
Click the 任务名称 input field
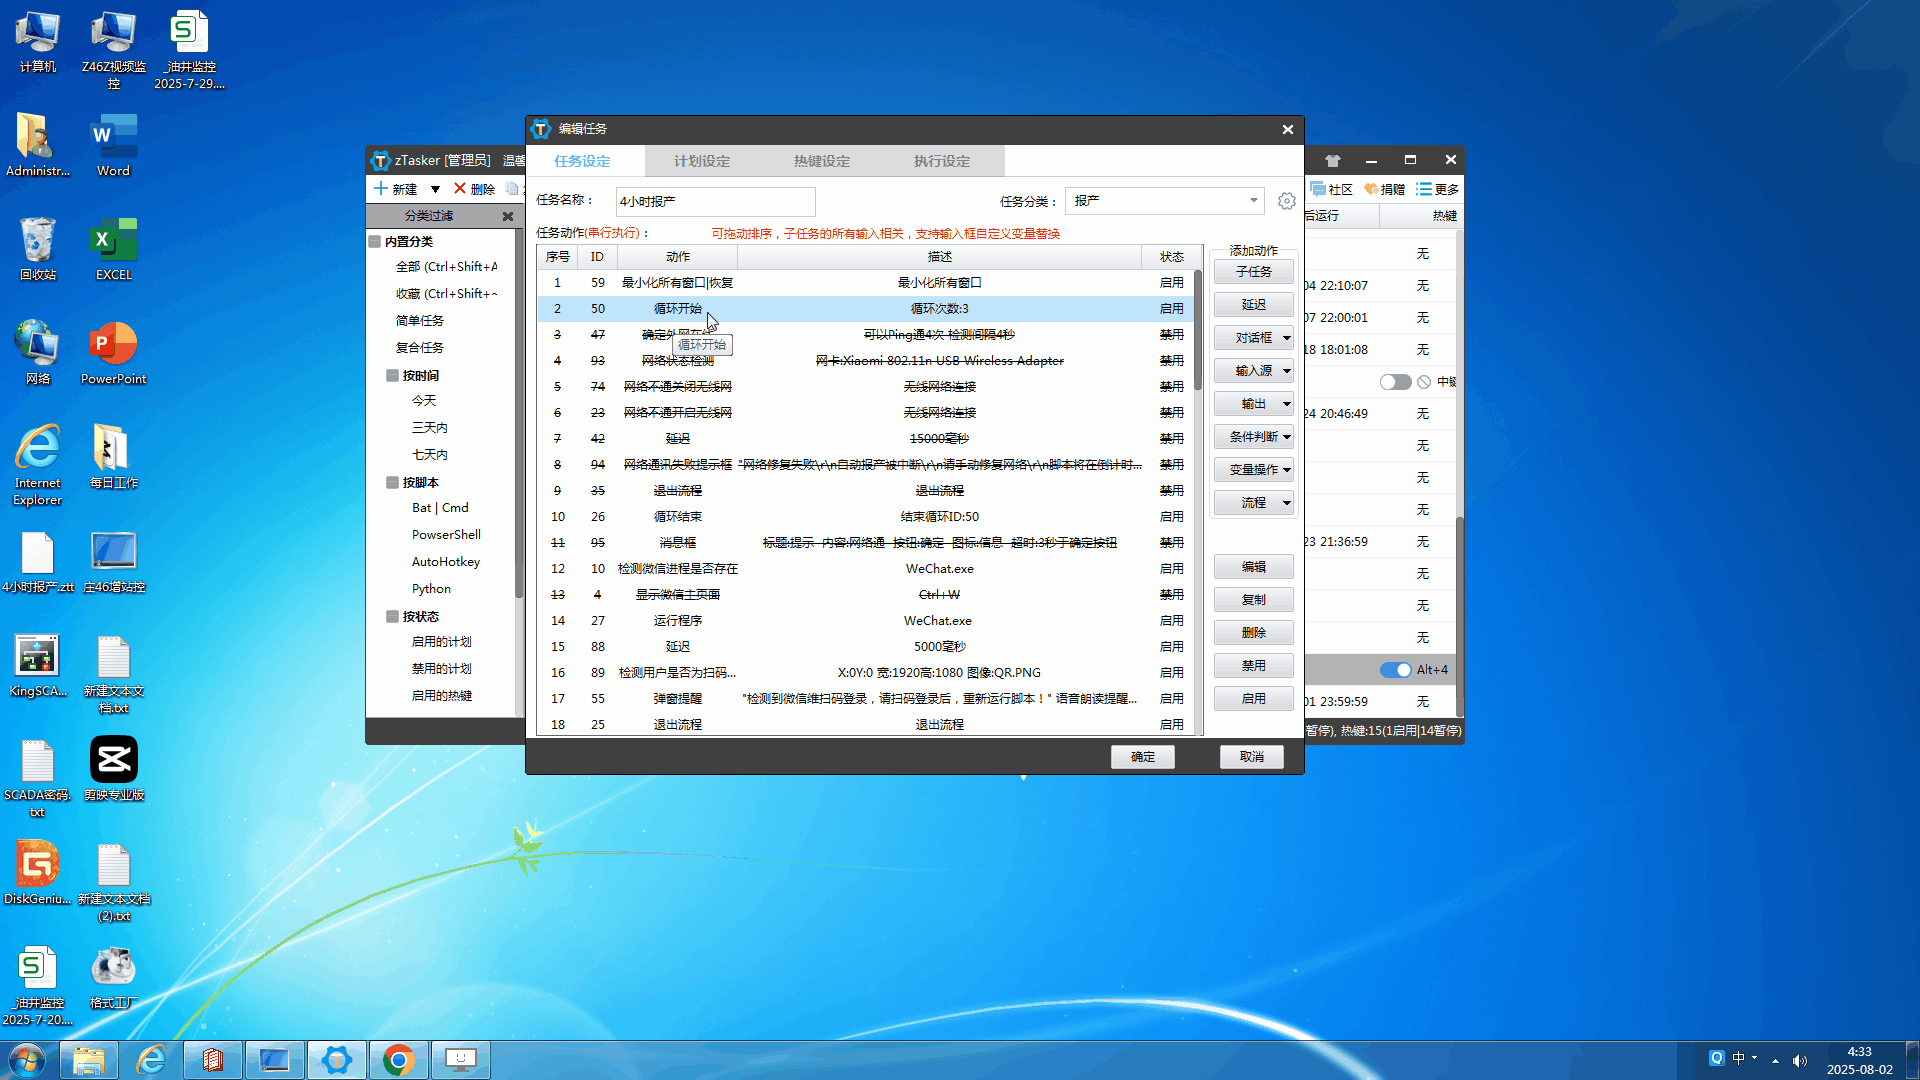pyautogui.click(x=716, y=201)
